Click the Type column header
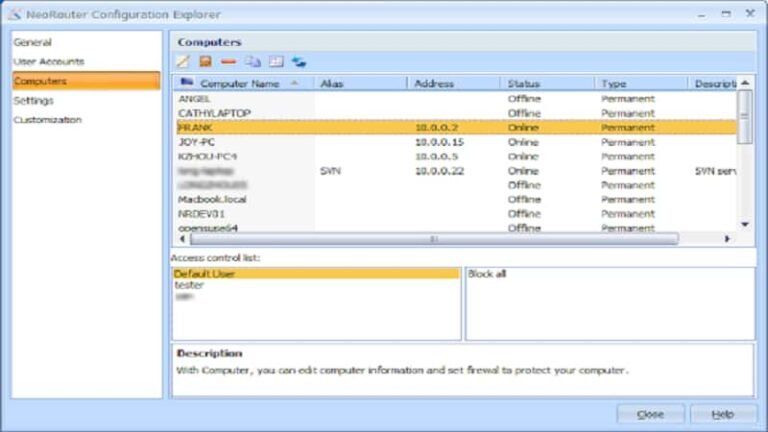 click(x=641, y=84)
